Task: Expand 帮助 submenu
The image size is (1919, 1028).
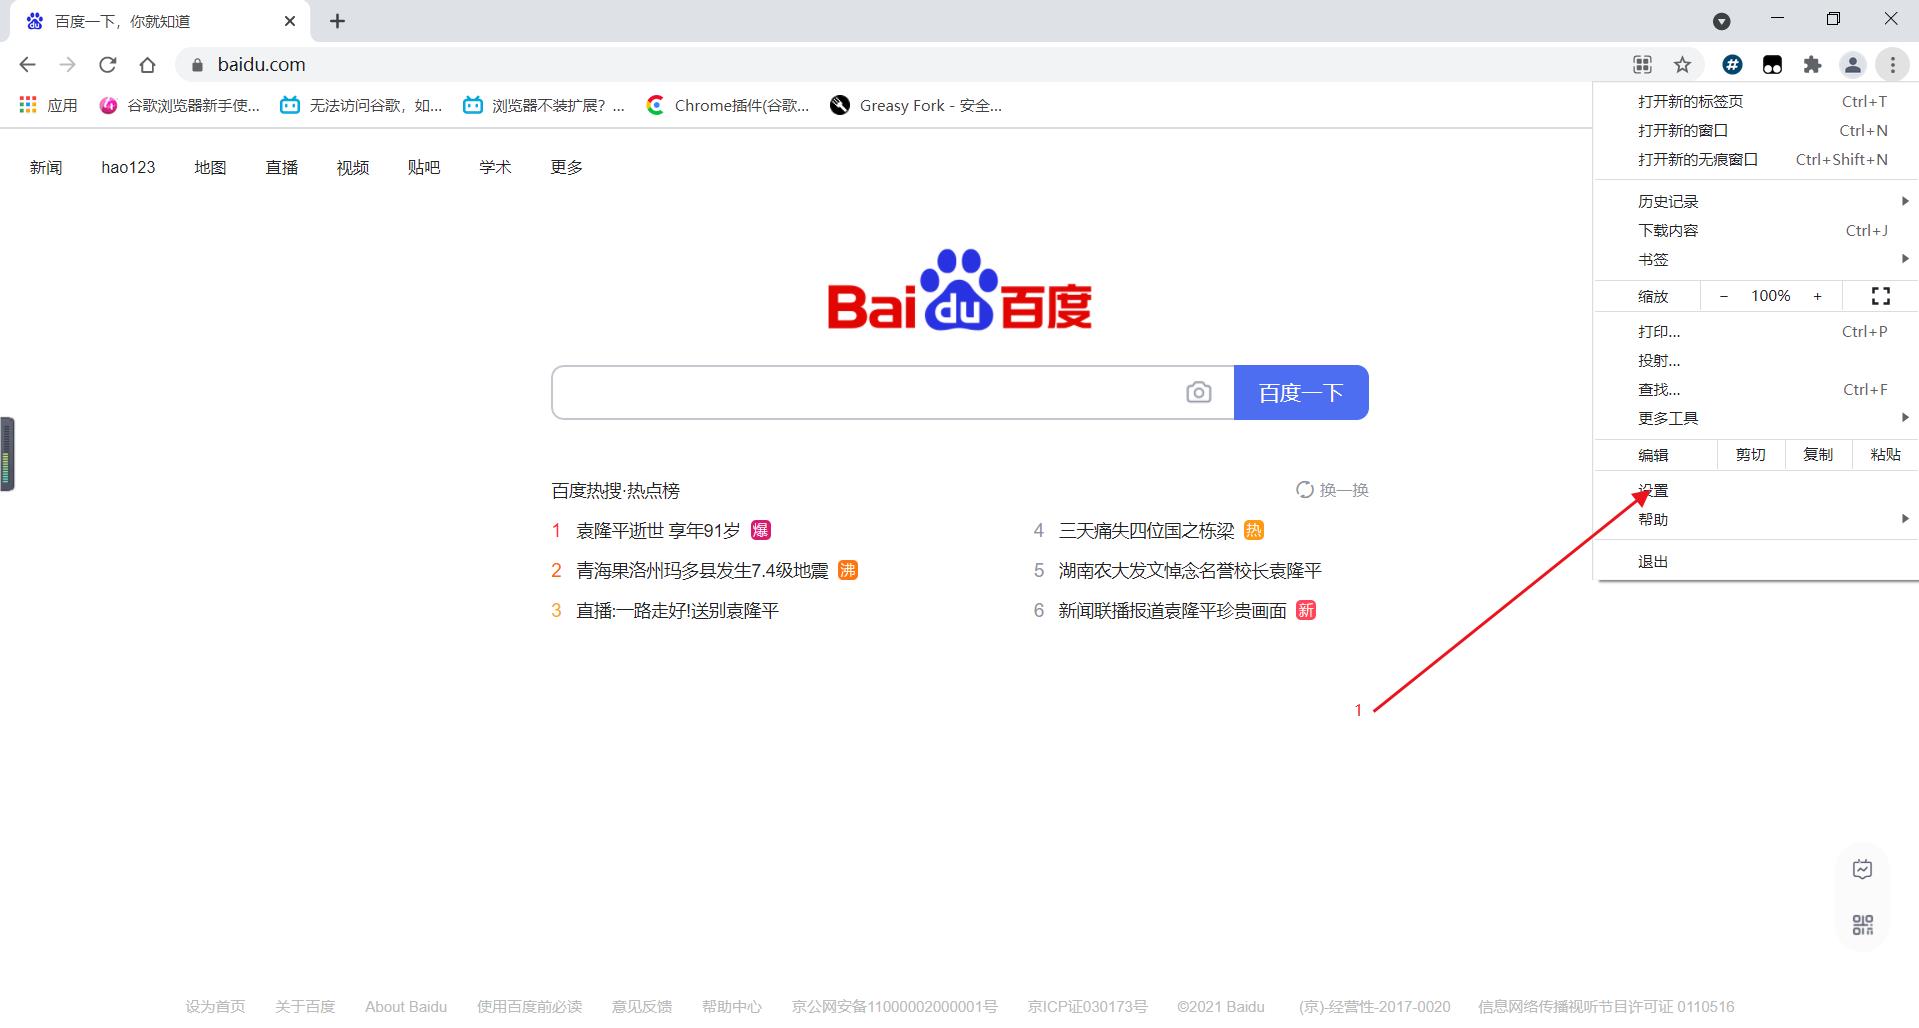Action: [x=1756, y=519]
